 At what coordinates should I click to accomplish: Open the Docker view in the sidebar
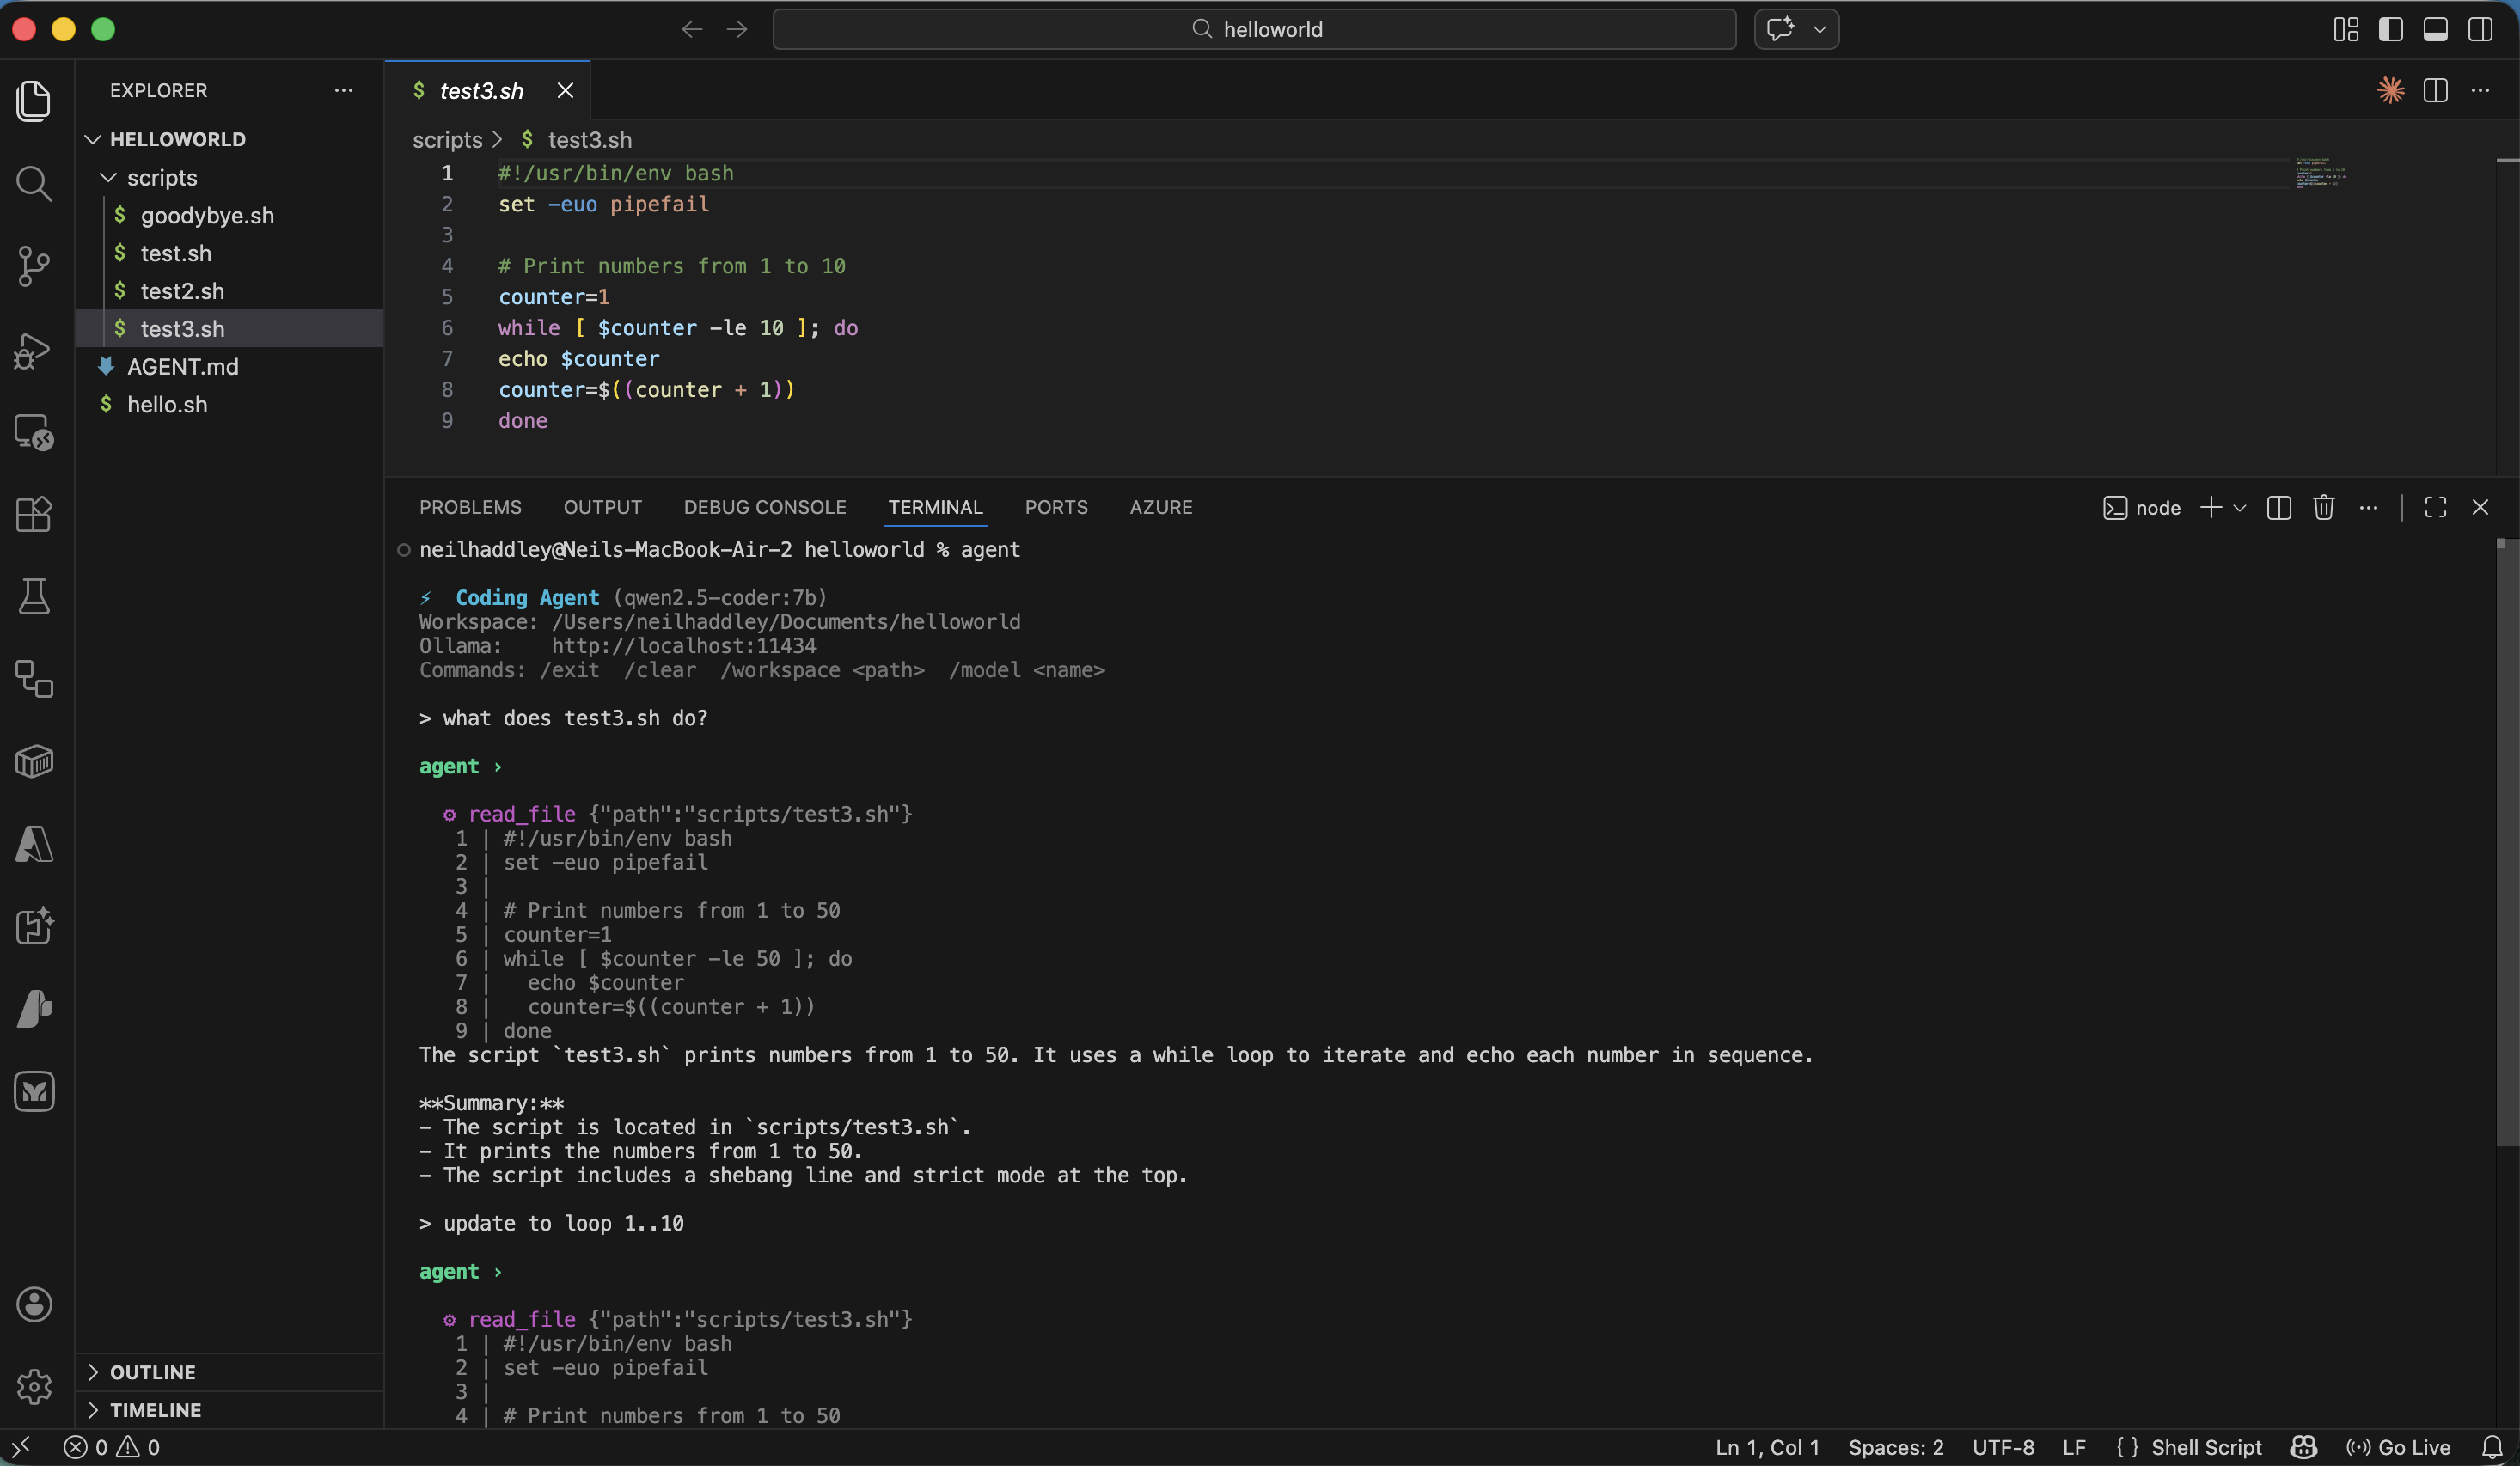[34, 762]
